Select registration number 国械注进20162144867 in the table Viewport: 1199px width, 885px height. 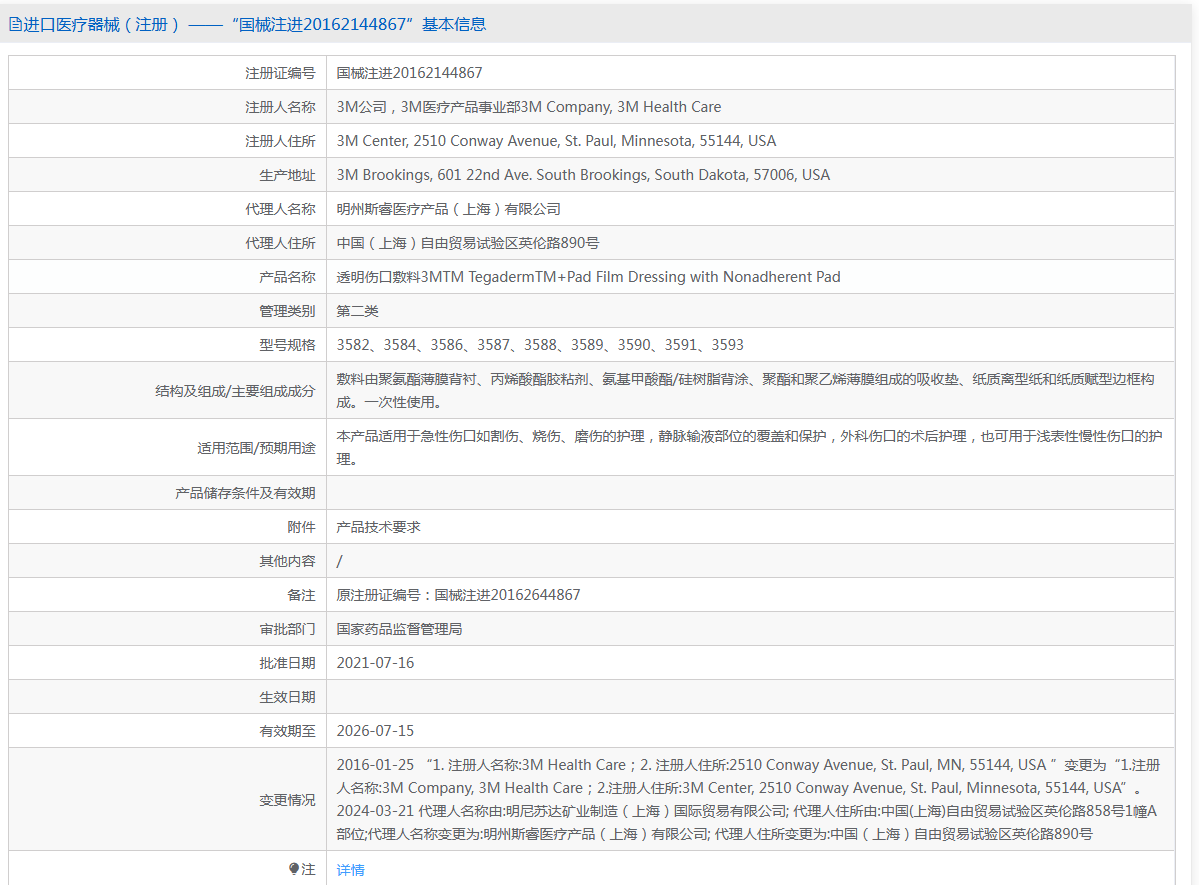click(x=409, y=73)
